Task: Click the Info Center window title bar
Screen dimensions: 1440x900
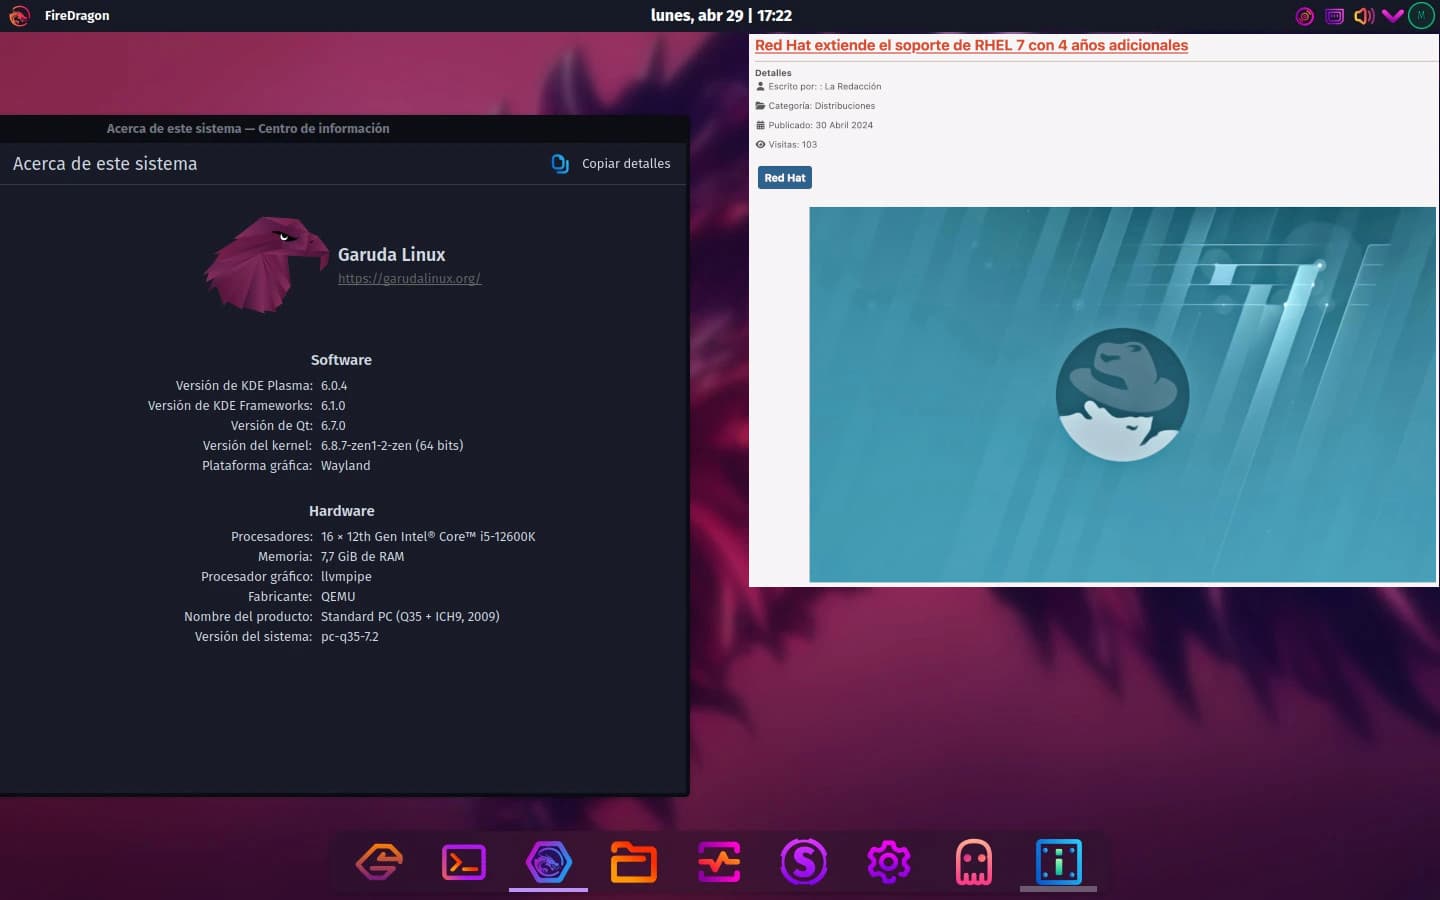Action: tap(344, 129)
